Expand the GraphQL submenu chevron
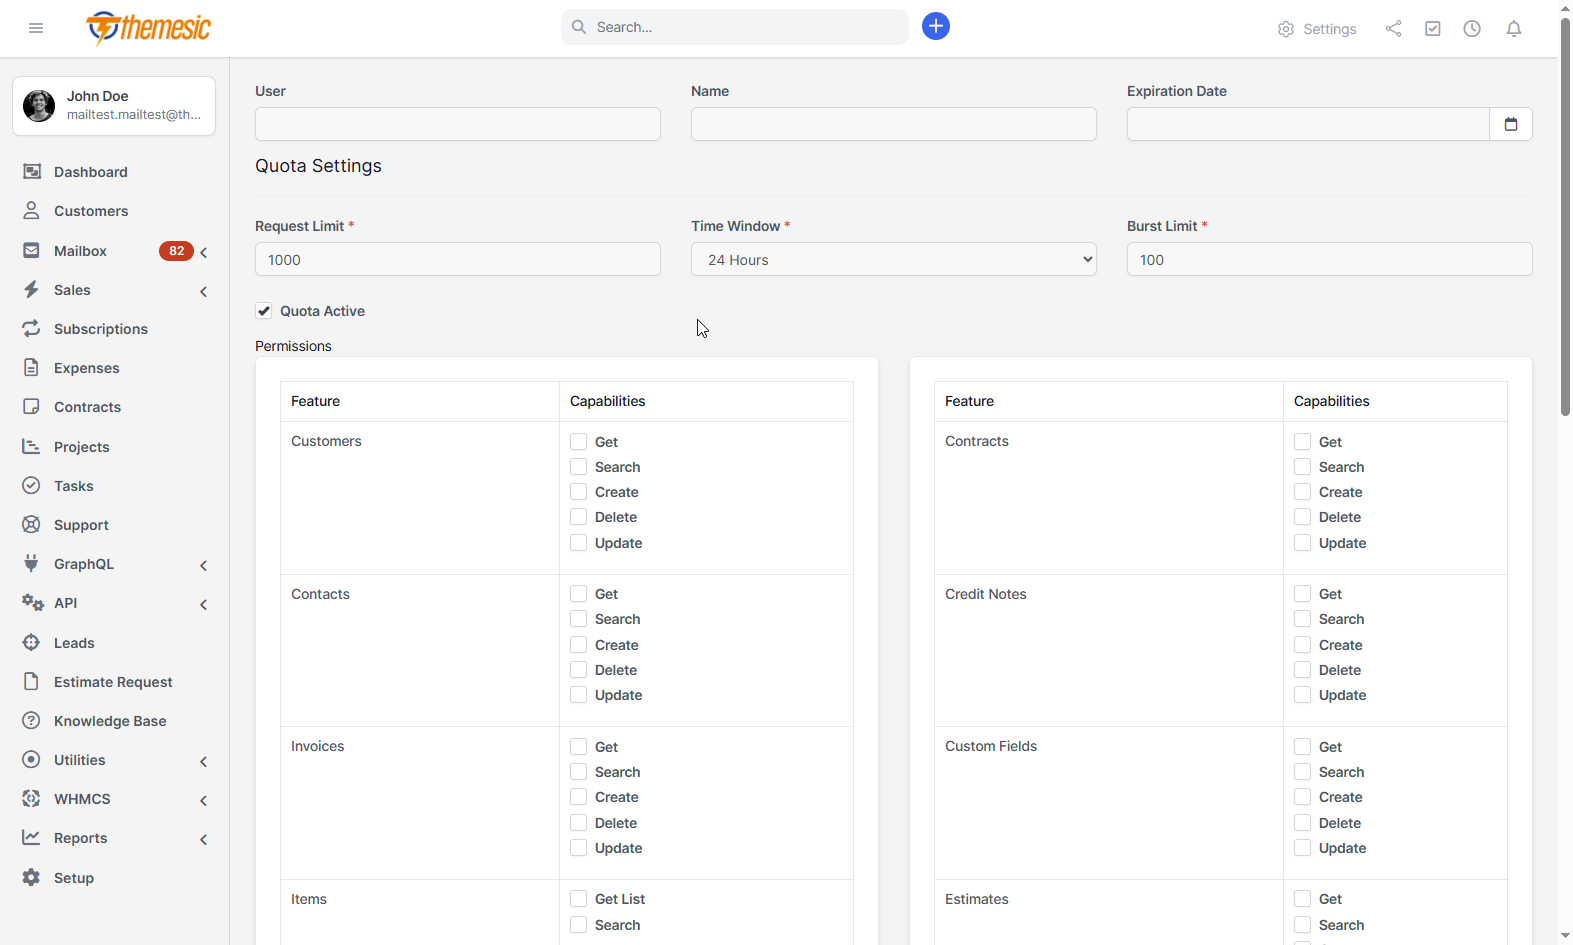 (x=204, y=565)
